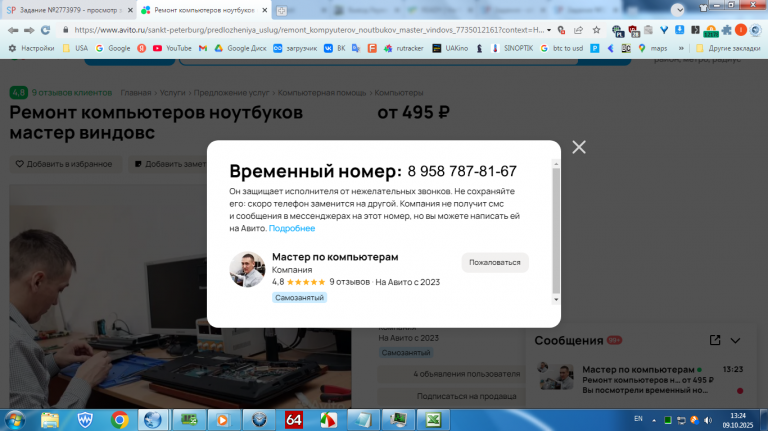
Task: Open the address bar history dropdown arrow
Action: pyautogui.click(x=549, y=30)
